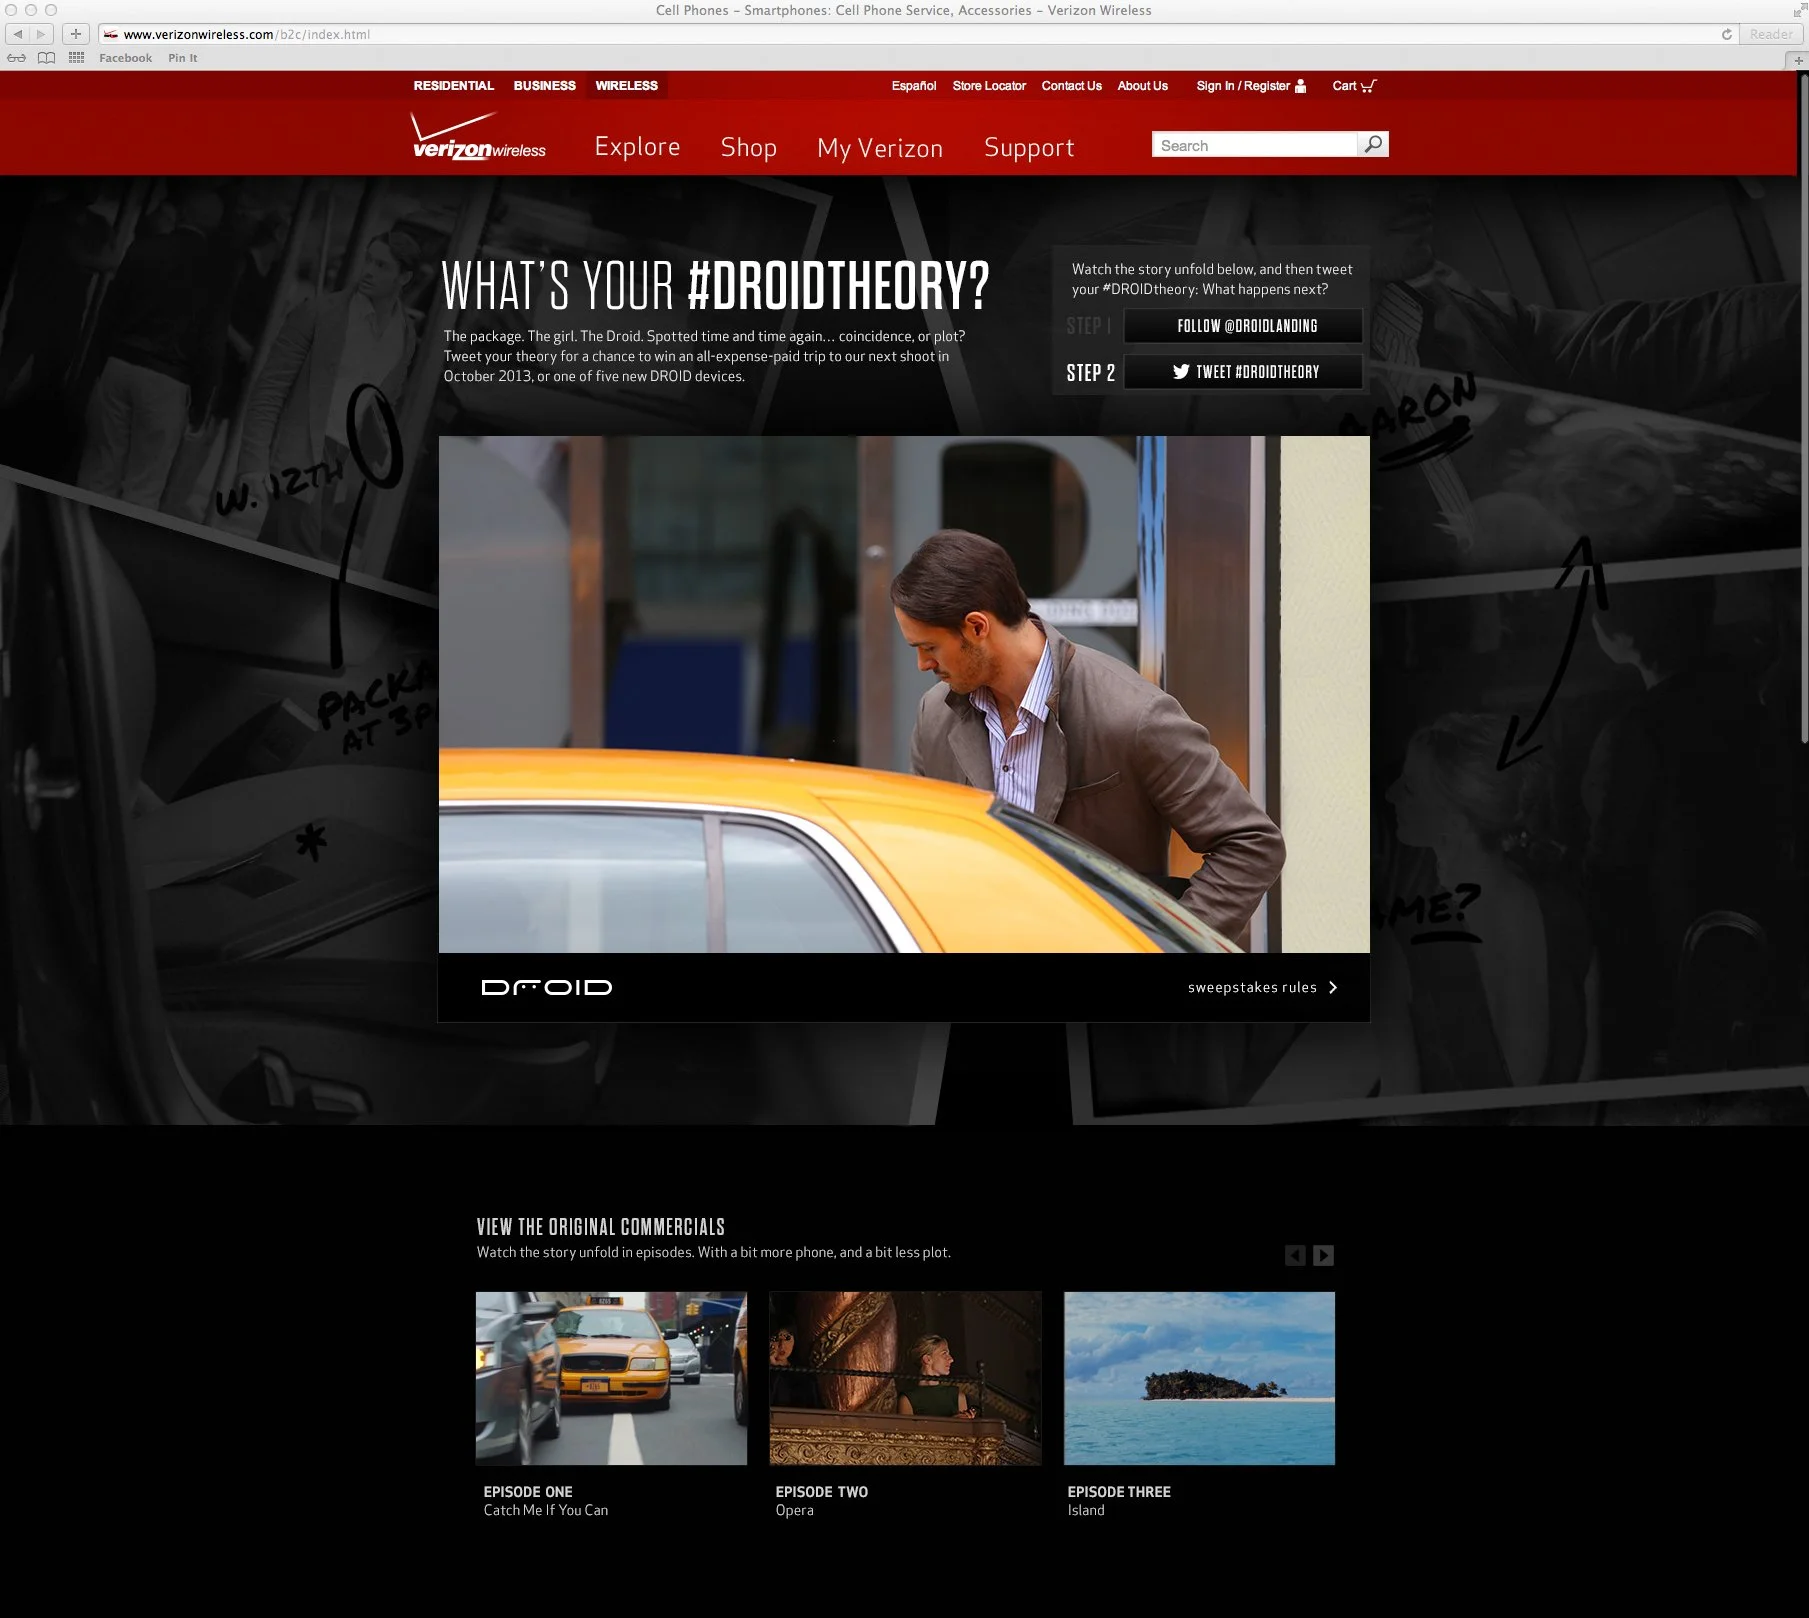1809x1618 pixels.
Task: Click the Sign In person icon
Action: point(1300,86)
